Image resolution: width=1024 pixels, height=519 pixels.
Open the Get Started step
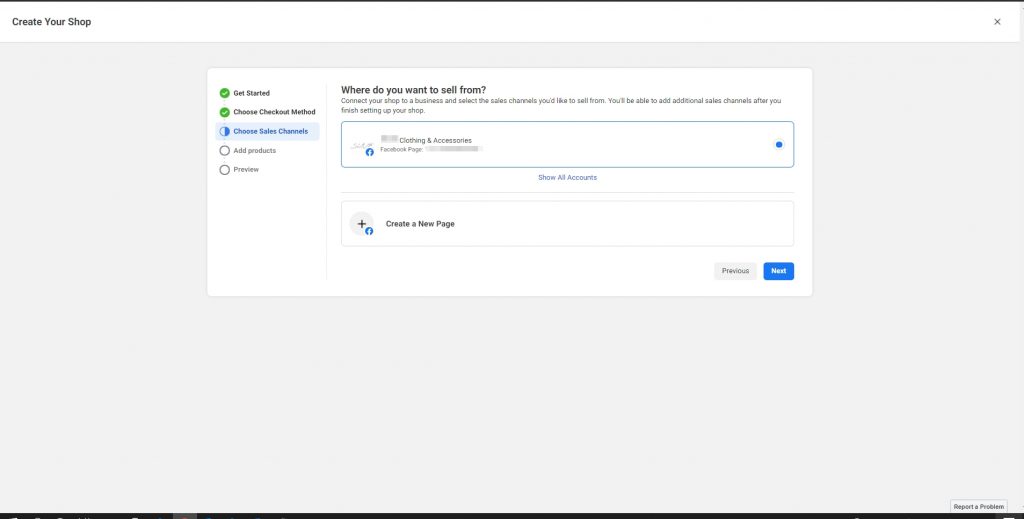[x=251, y=93]
